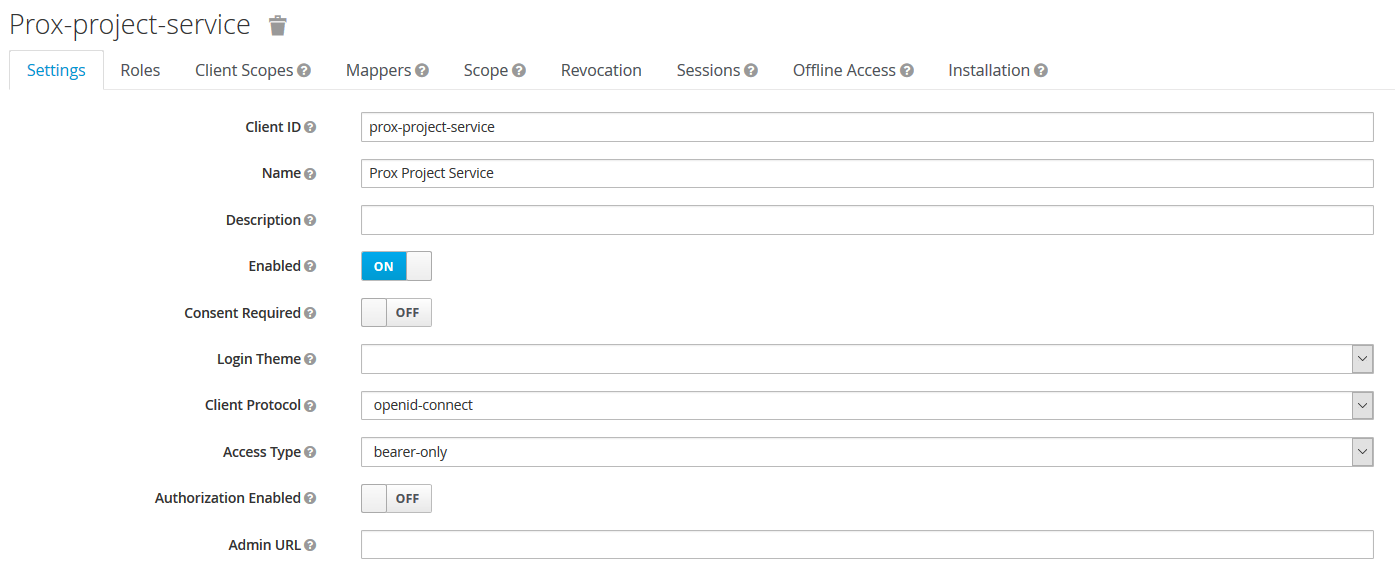The height and width of the screenshot is (574, 1395).
Task: Open help icon next to Sessions tab
Action: click(751, 71)
